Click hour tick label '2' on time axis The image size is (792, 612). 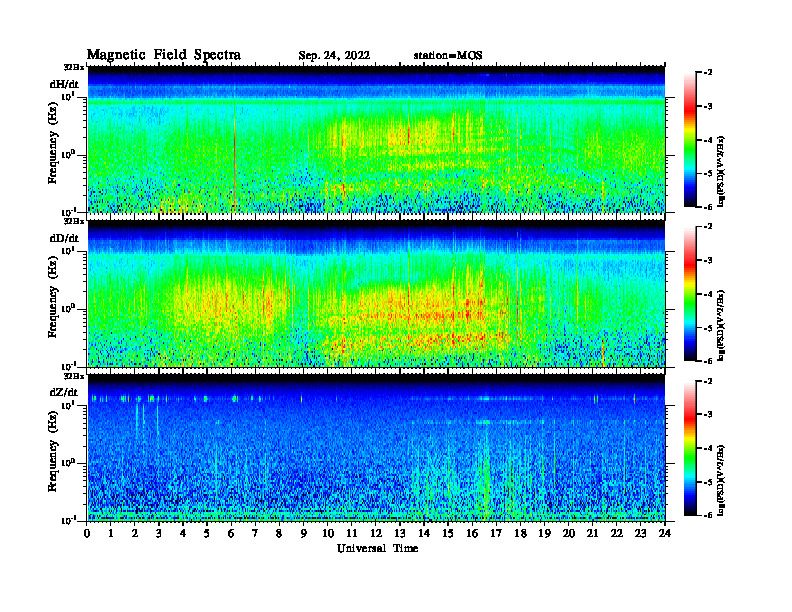pos(135,533)
